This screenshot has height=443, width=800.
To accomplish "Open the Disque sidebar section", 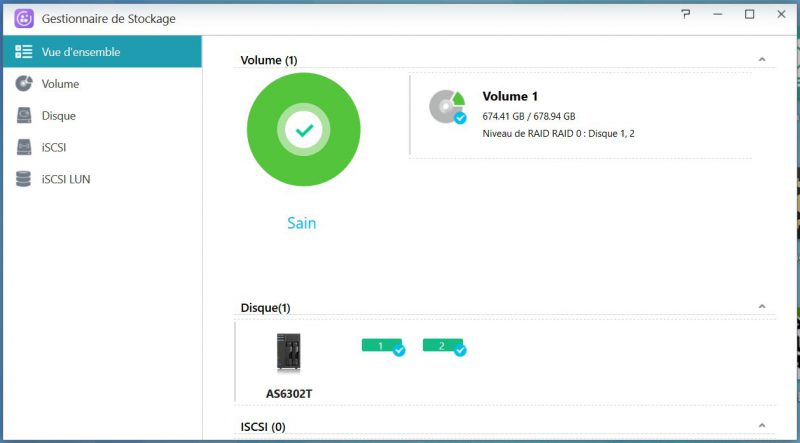I will pos(102,116).
